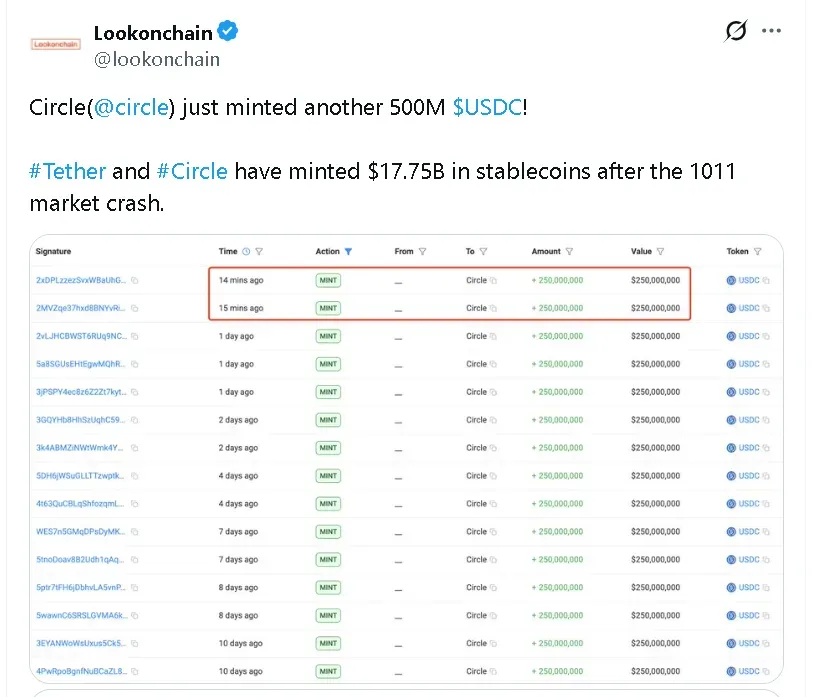This screenshot has width=814, height=697.
Task: Toggle the filter on the Amount column
Action: tap(569, 251)
